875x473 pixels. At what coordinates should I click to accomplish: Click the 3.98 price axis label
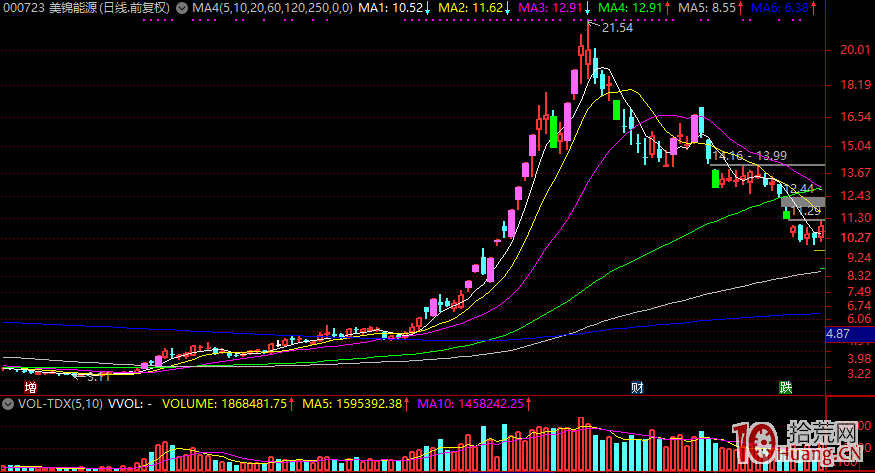859,358
